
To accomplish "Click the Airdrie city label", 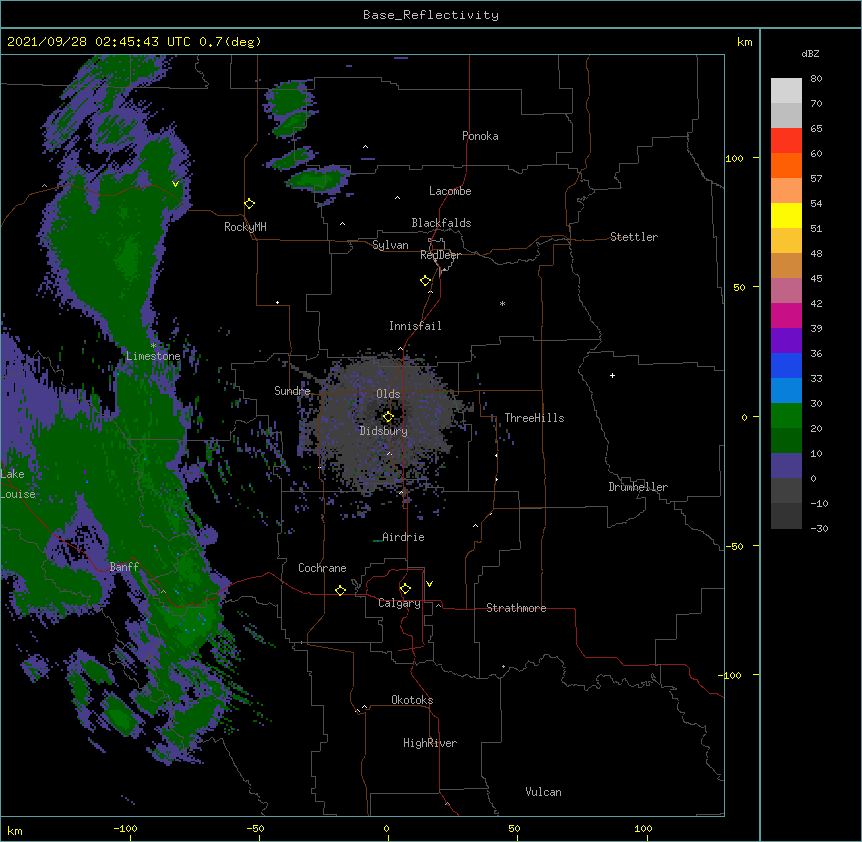I will pos(403,537).
